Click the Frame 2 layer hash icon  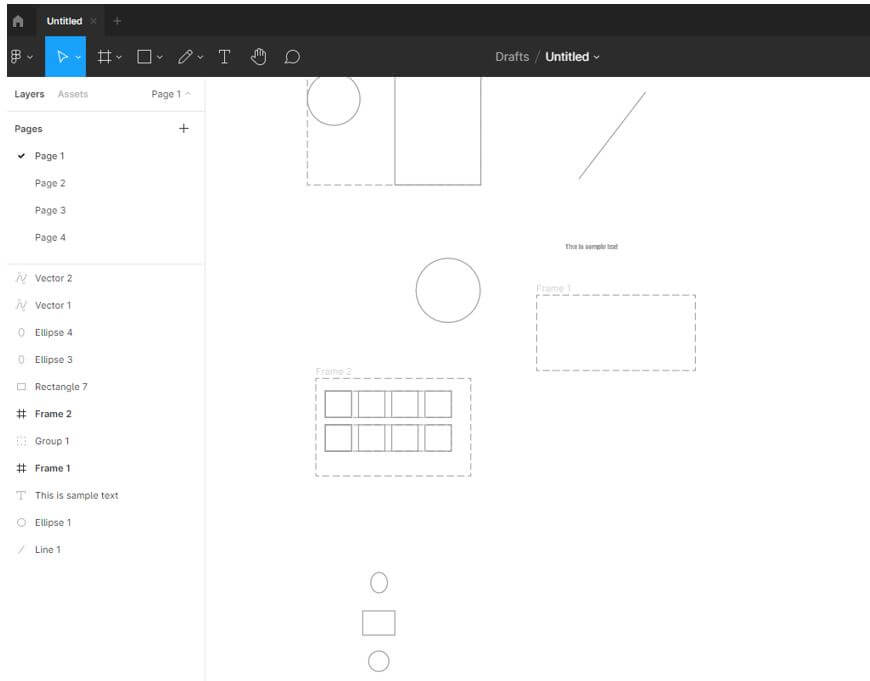point(21,414)
